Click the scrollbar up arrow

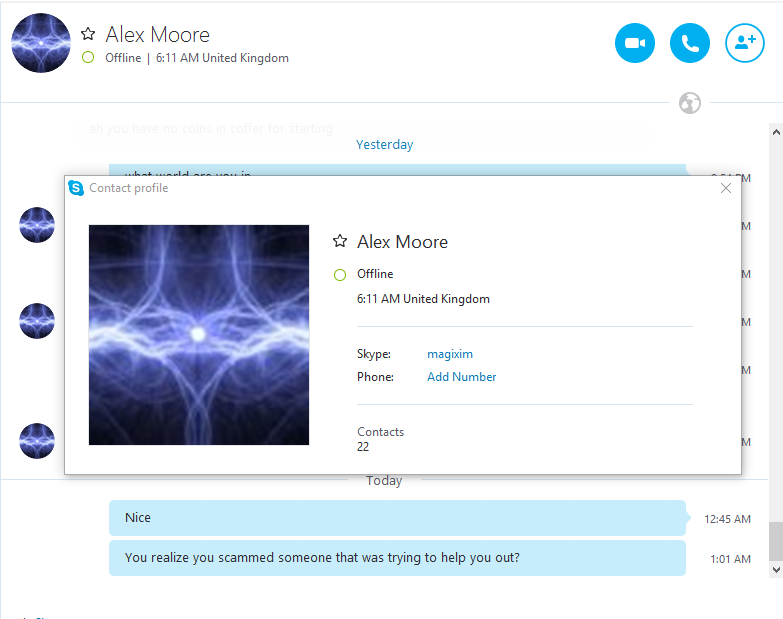click(x=776, y=132)
